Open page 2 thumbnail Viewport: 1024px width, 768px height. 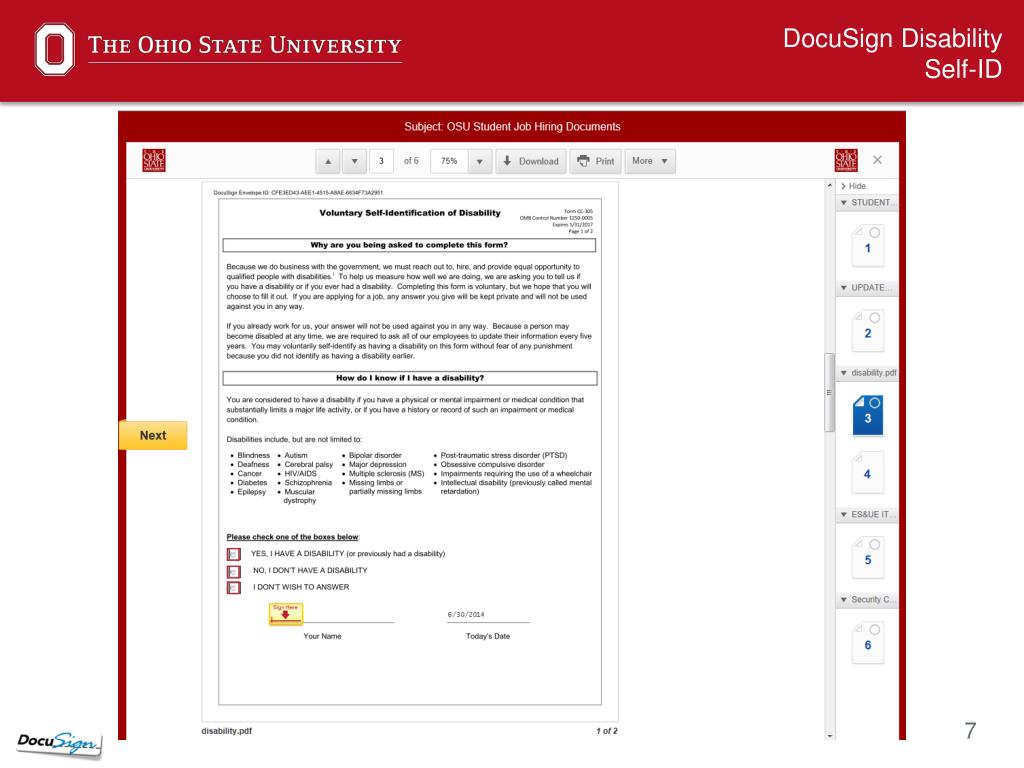868,330
